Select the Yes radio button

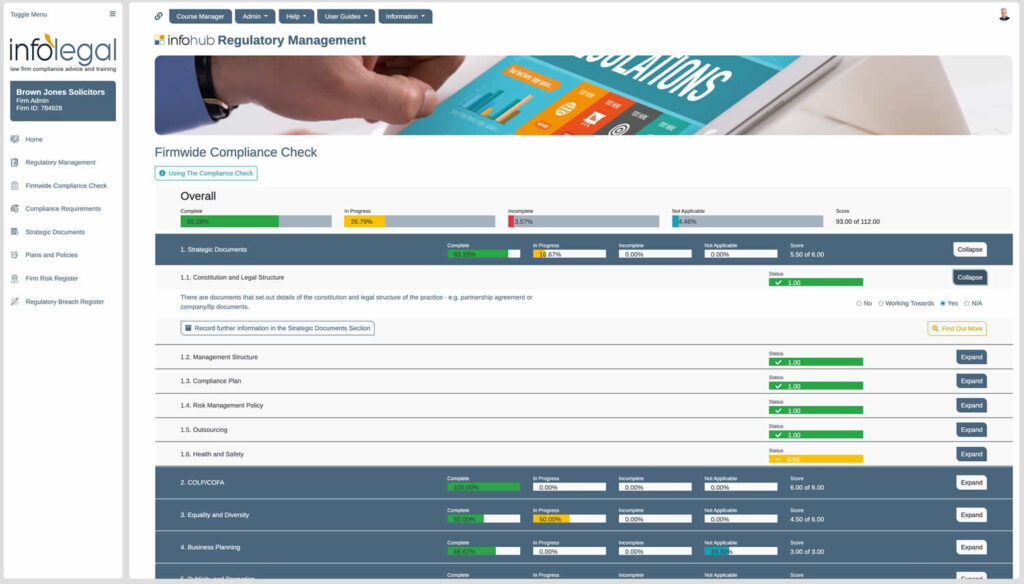(x=943, y=303)
